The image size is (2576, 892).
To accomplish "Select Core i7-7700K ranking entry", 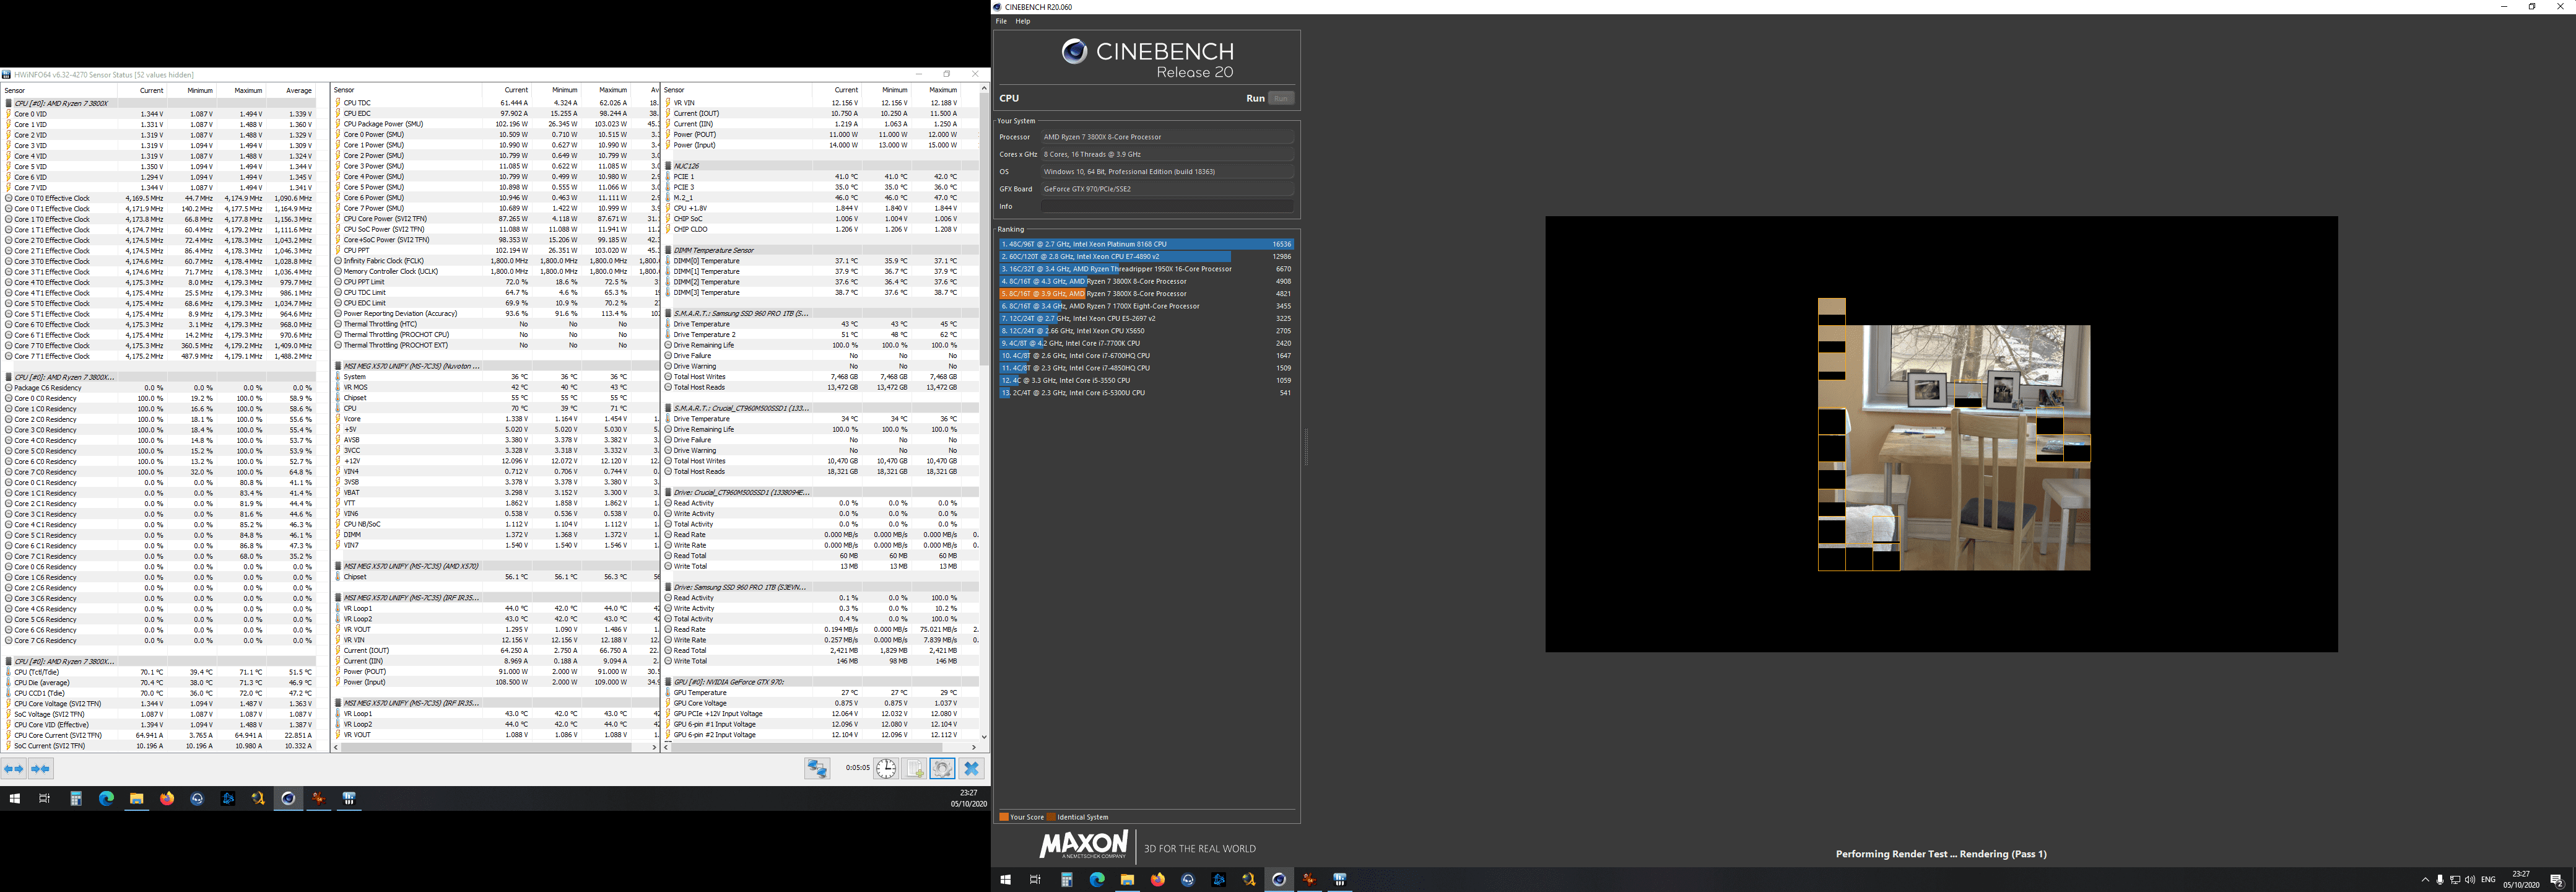I will [x=1146, y=343].
